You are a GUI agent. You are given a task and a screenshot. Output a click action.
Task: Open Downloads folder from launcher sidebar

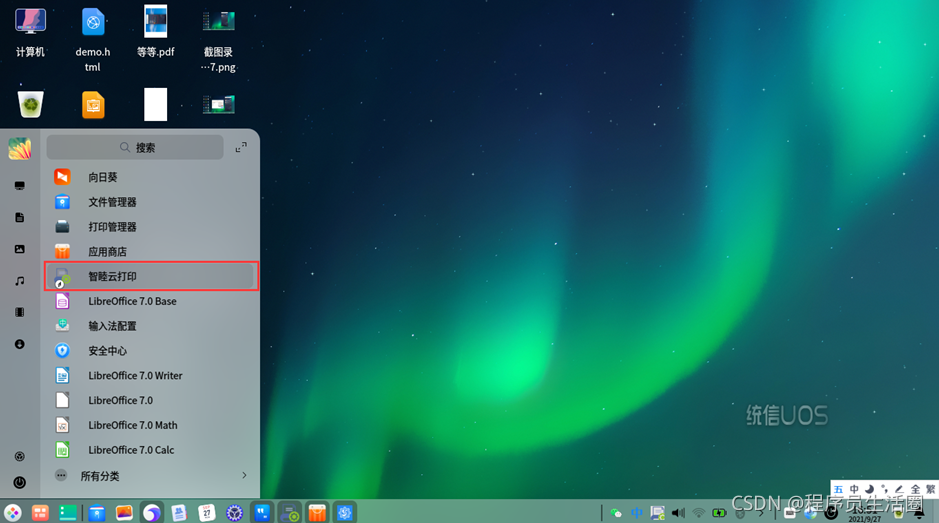(20, 344)
